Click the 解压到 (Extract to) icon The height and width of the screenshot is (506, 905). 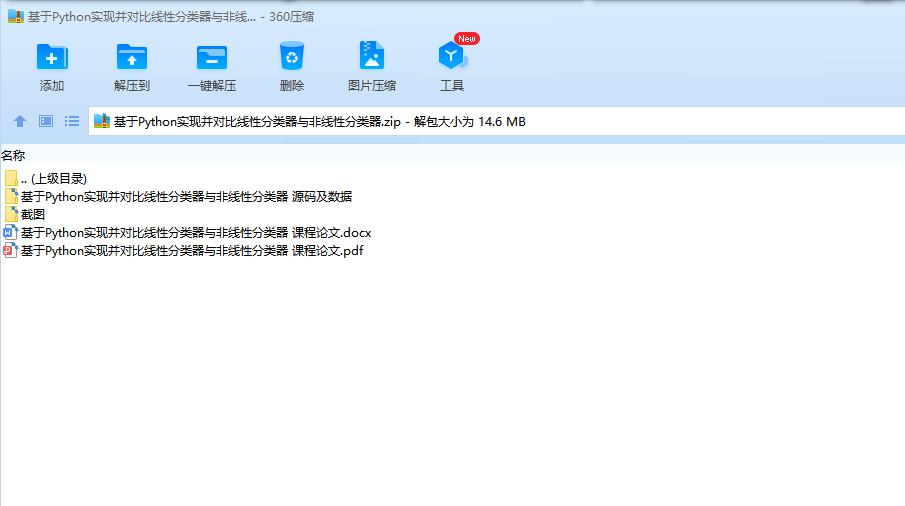point(132,57)
